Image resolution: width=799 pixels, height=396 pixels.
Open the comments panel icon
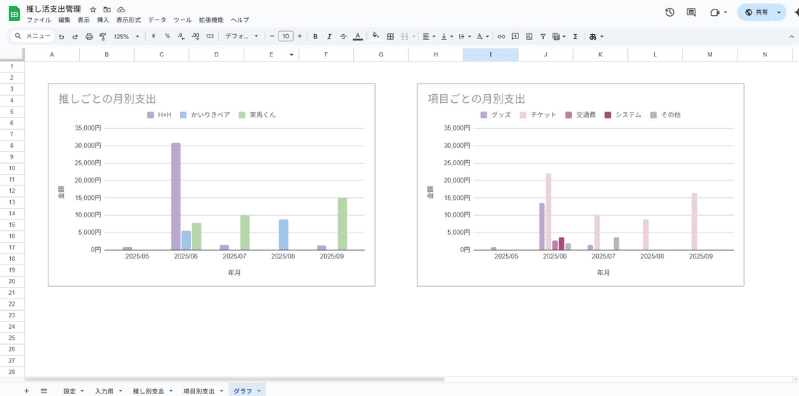point(691,12)
